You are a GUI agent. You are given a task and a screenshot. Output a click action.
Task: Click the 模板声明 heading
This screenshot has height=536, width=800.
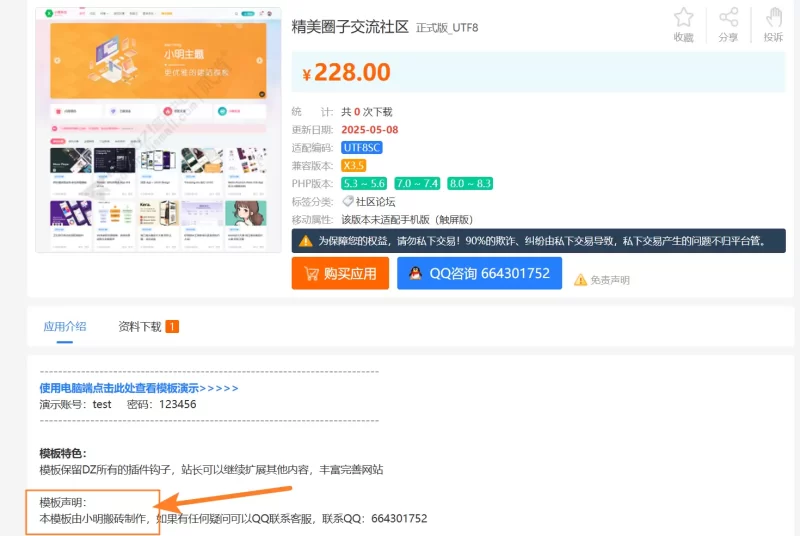click(63, 502)
